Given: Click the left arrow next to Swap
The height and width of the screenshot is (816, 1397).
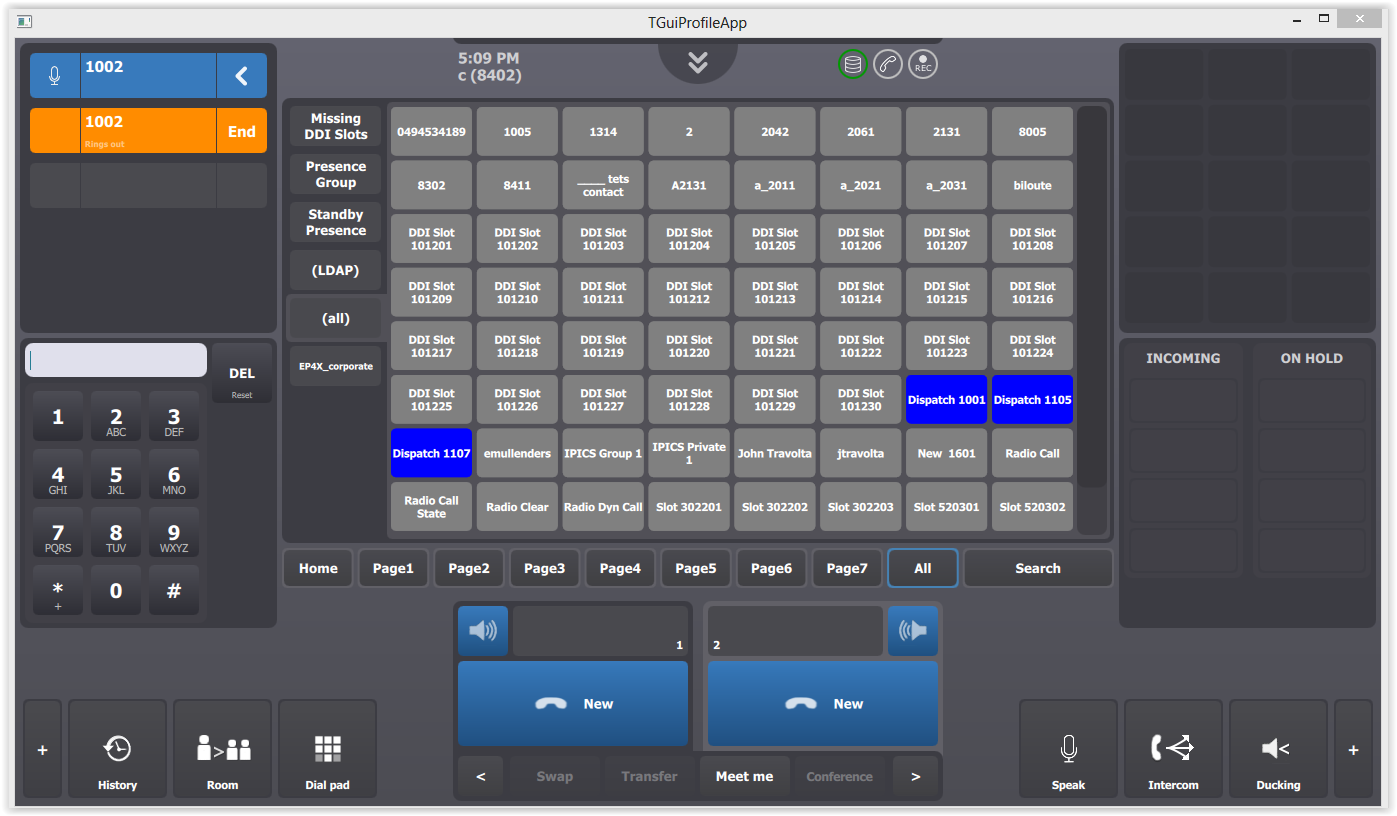Looking at the screenshot, I should click(482, 777).
